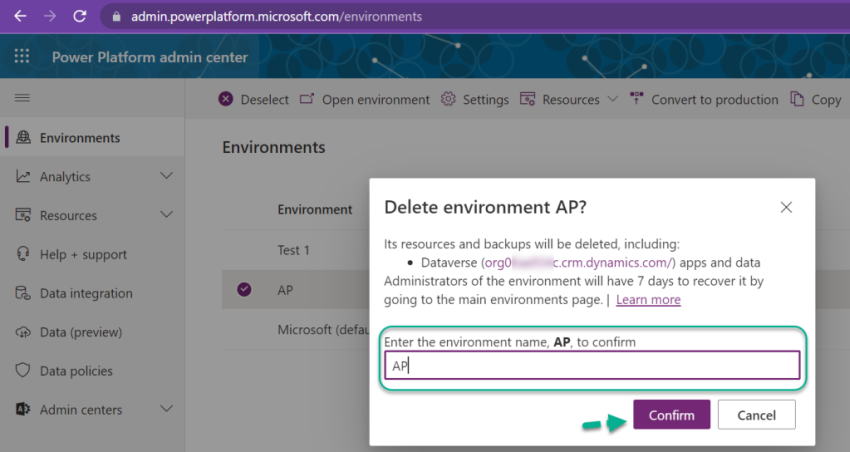Select Convert to production command
Screen dimensions: 850x452
coord(714,100)
